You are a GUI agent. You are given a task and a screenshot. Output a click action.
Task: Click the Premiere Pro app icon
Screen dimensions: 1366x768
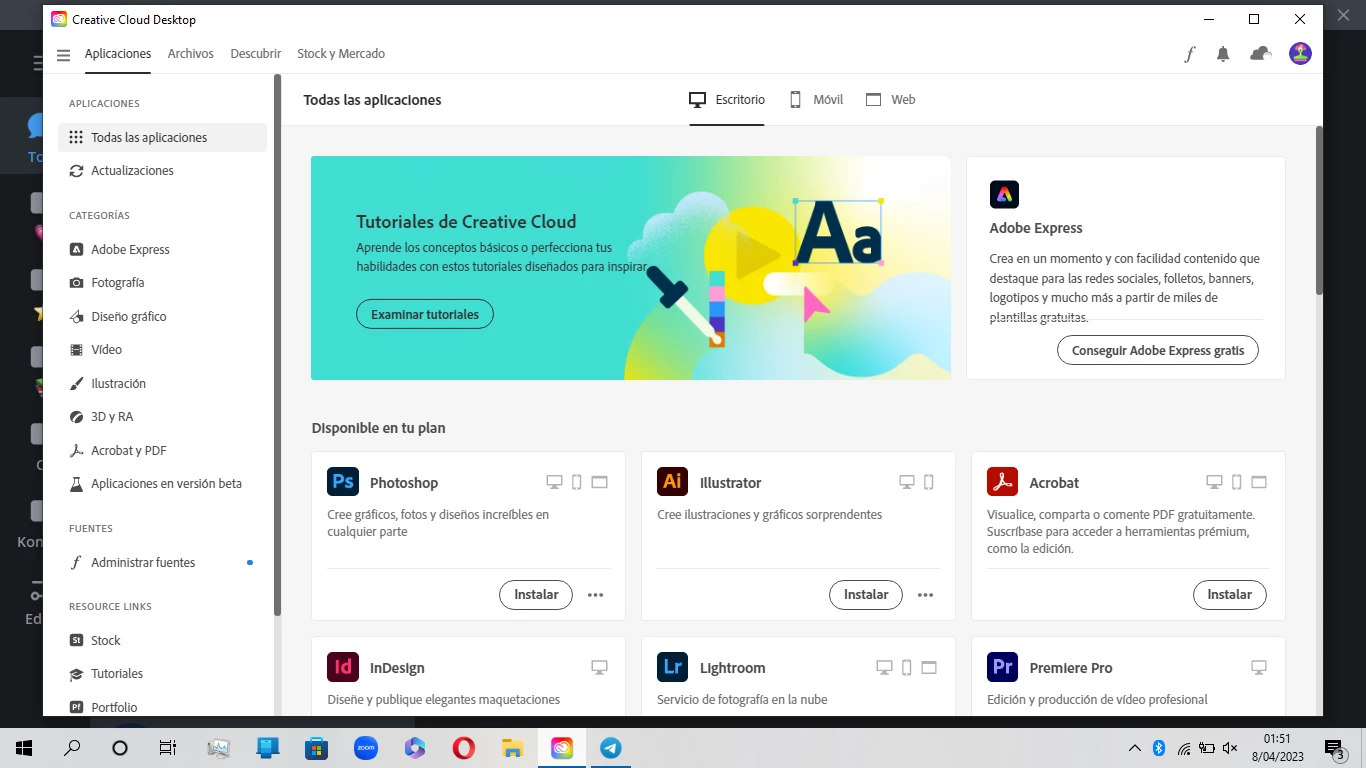[1002, 667]
